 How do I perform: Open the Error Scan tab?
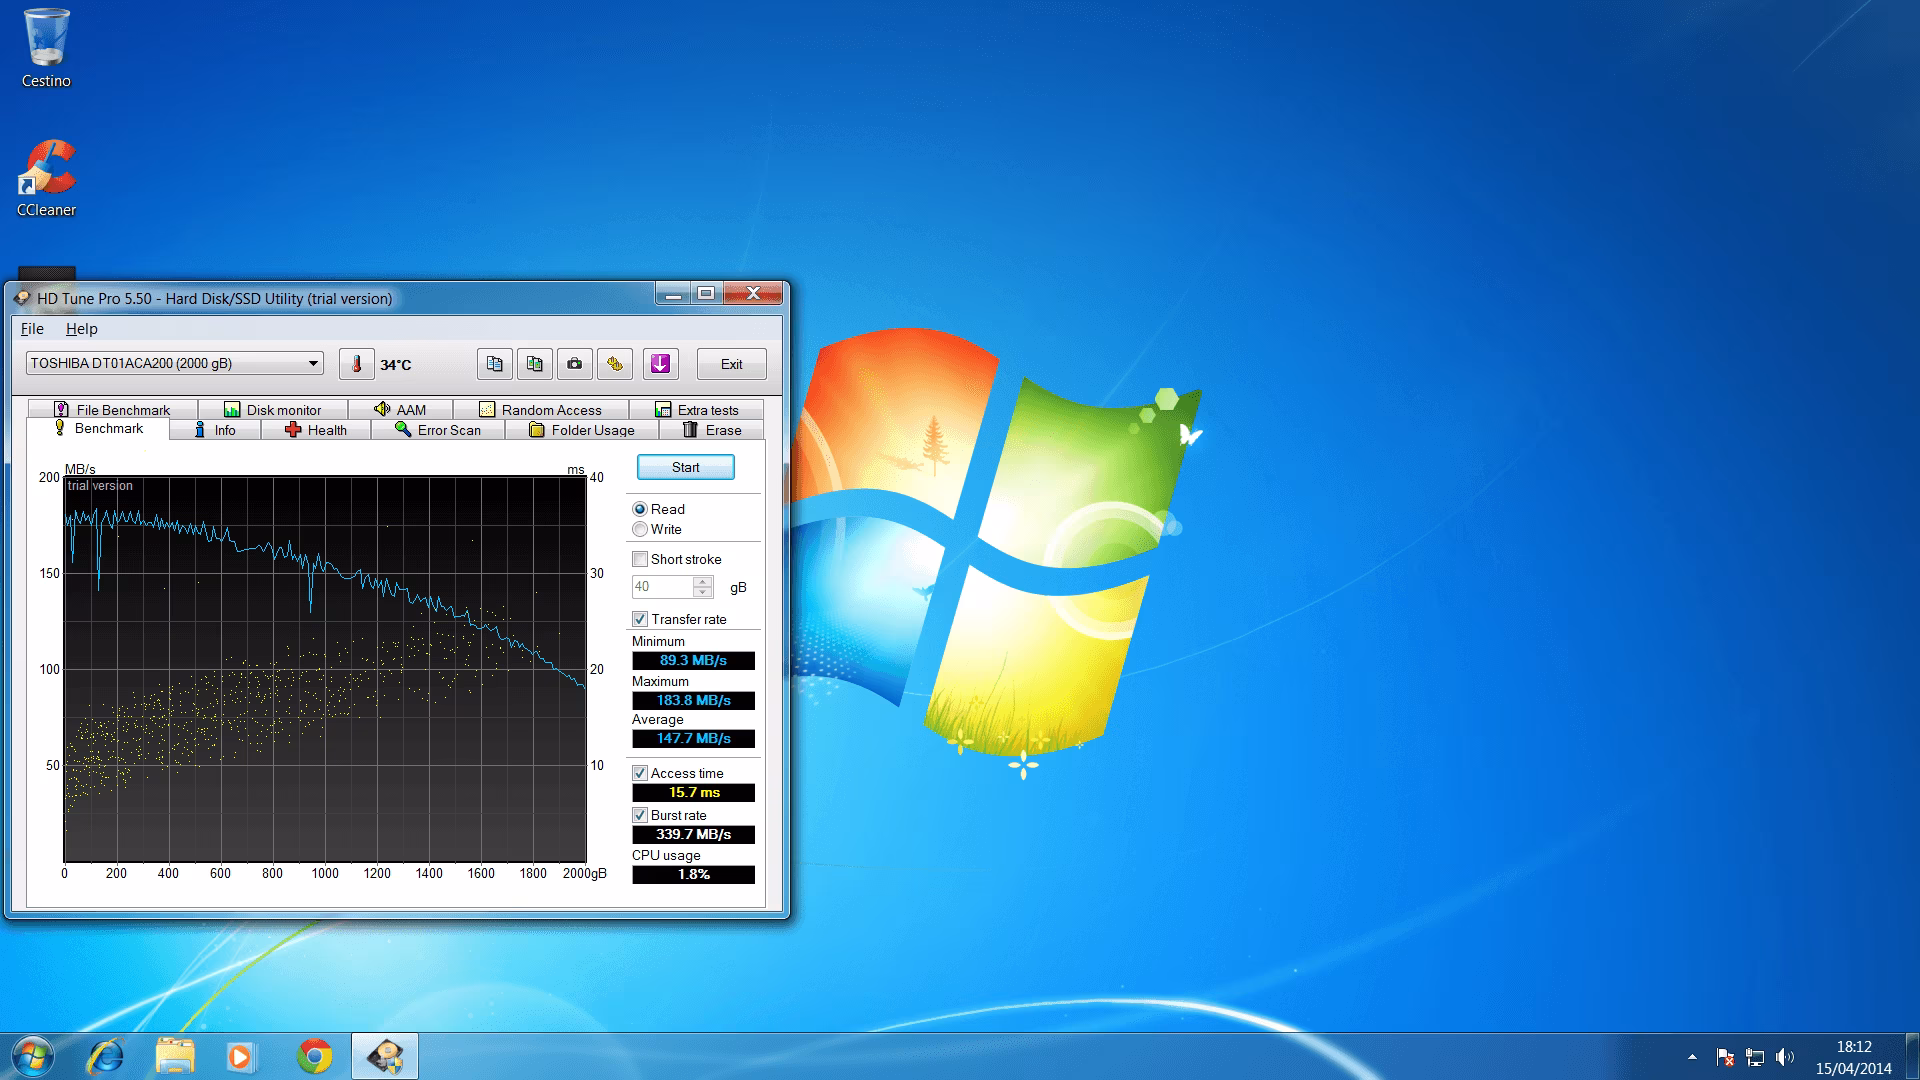click(x=438, y=430)
